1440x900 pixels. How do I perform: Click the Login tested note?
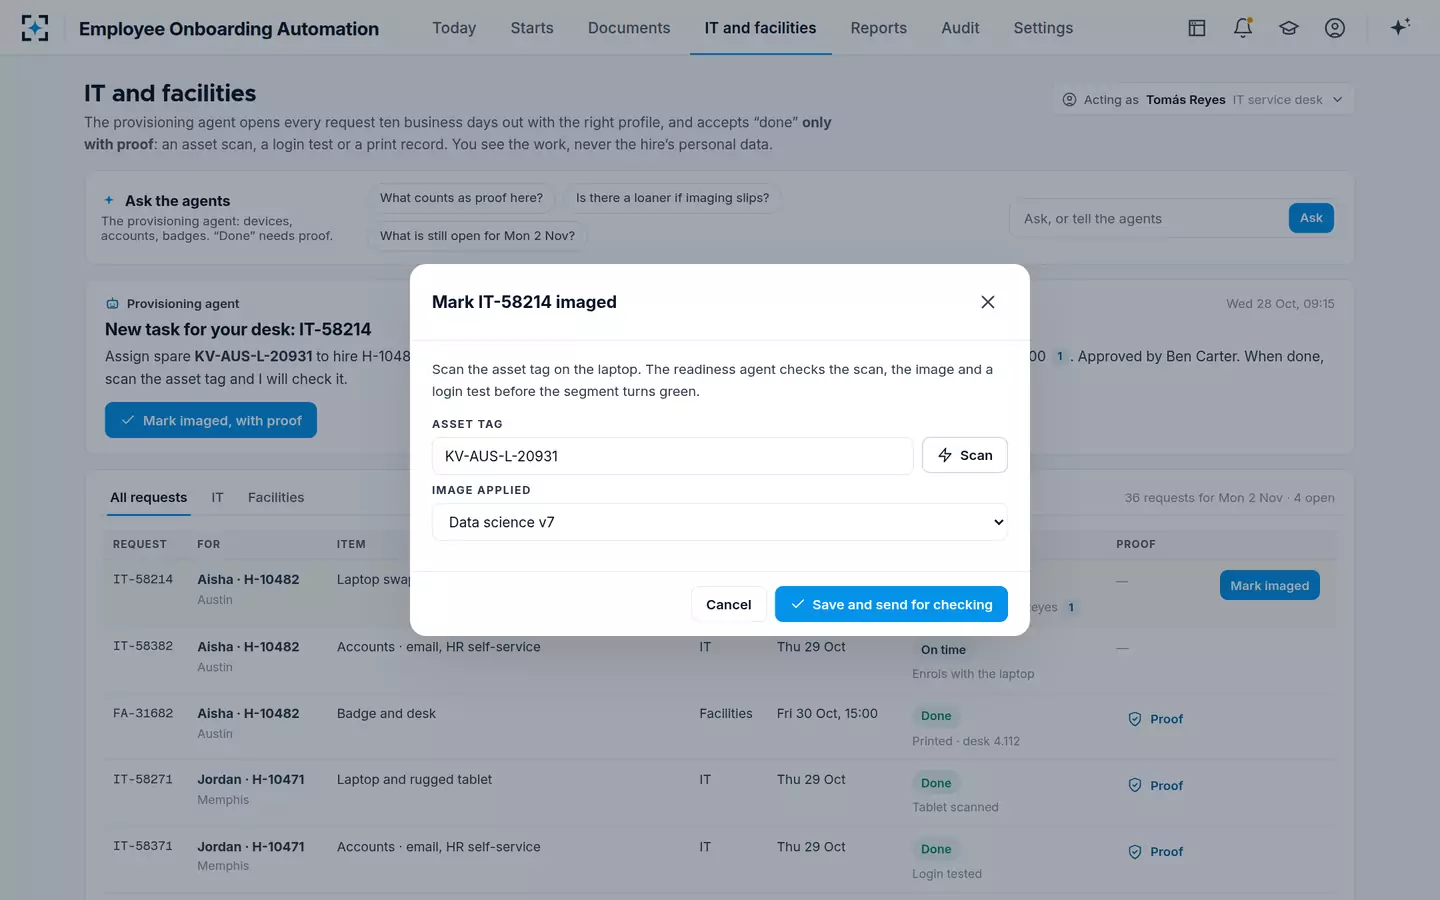[947, 874]
